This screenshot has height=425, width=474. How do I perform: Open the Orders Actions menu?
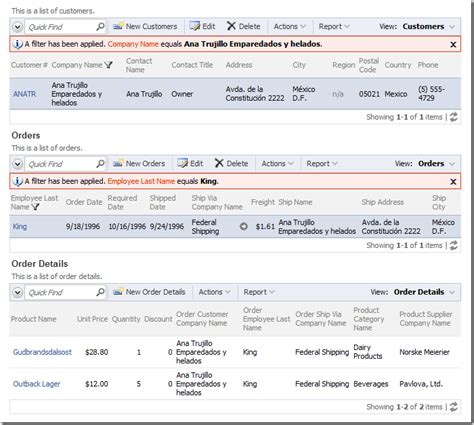point(277,164)
